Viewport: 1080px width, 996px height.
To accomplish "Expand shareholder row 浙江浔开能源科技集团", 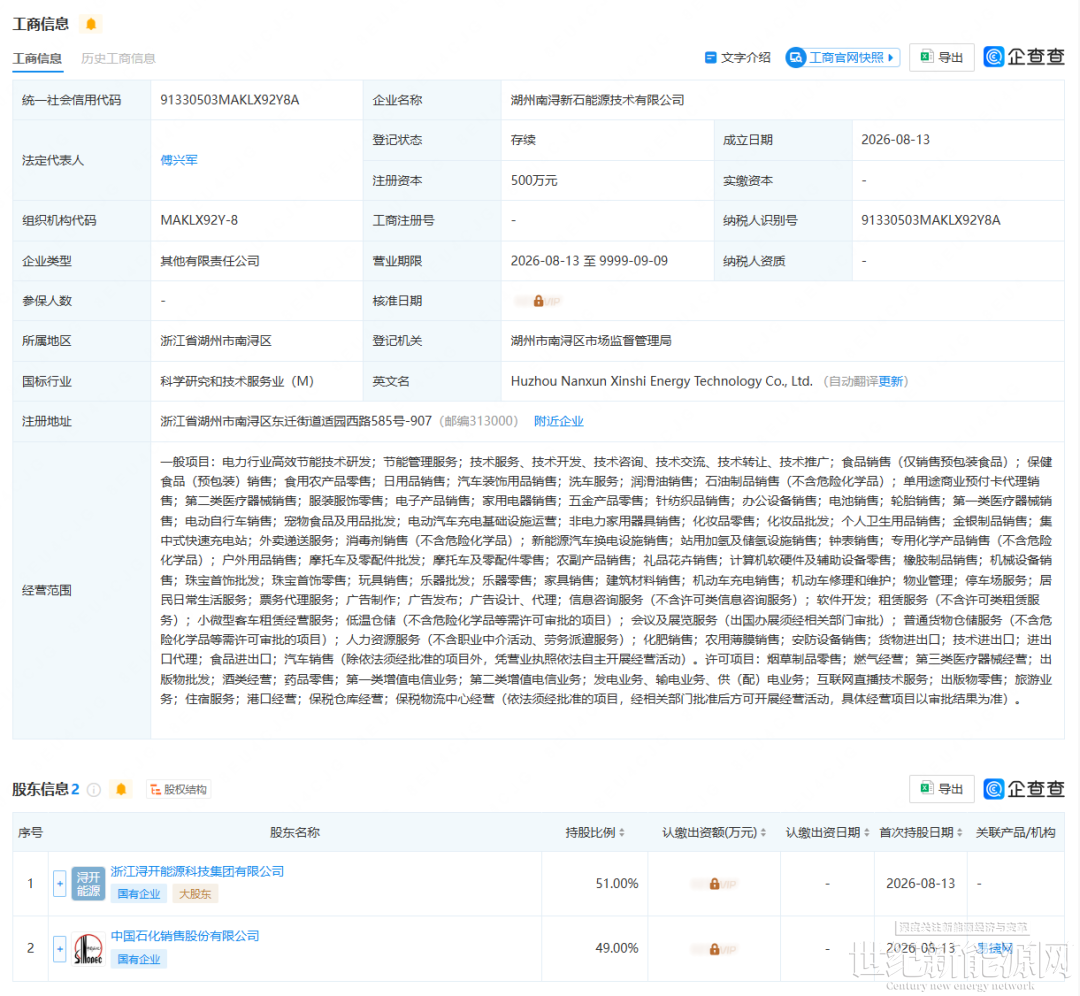I will (x=60, y=884).
